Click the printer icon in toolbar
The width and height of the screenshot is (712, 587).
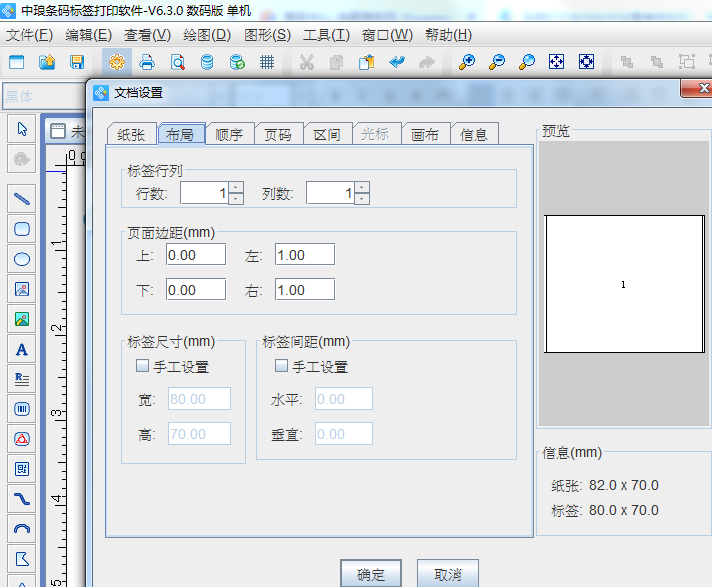(147, 62)
